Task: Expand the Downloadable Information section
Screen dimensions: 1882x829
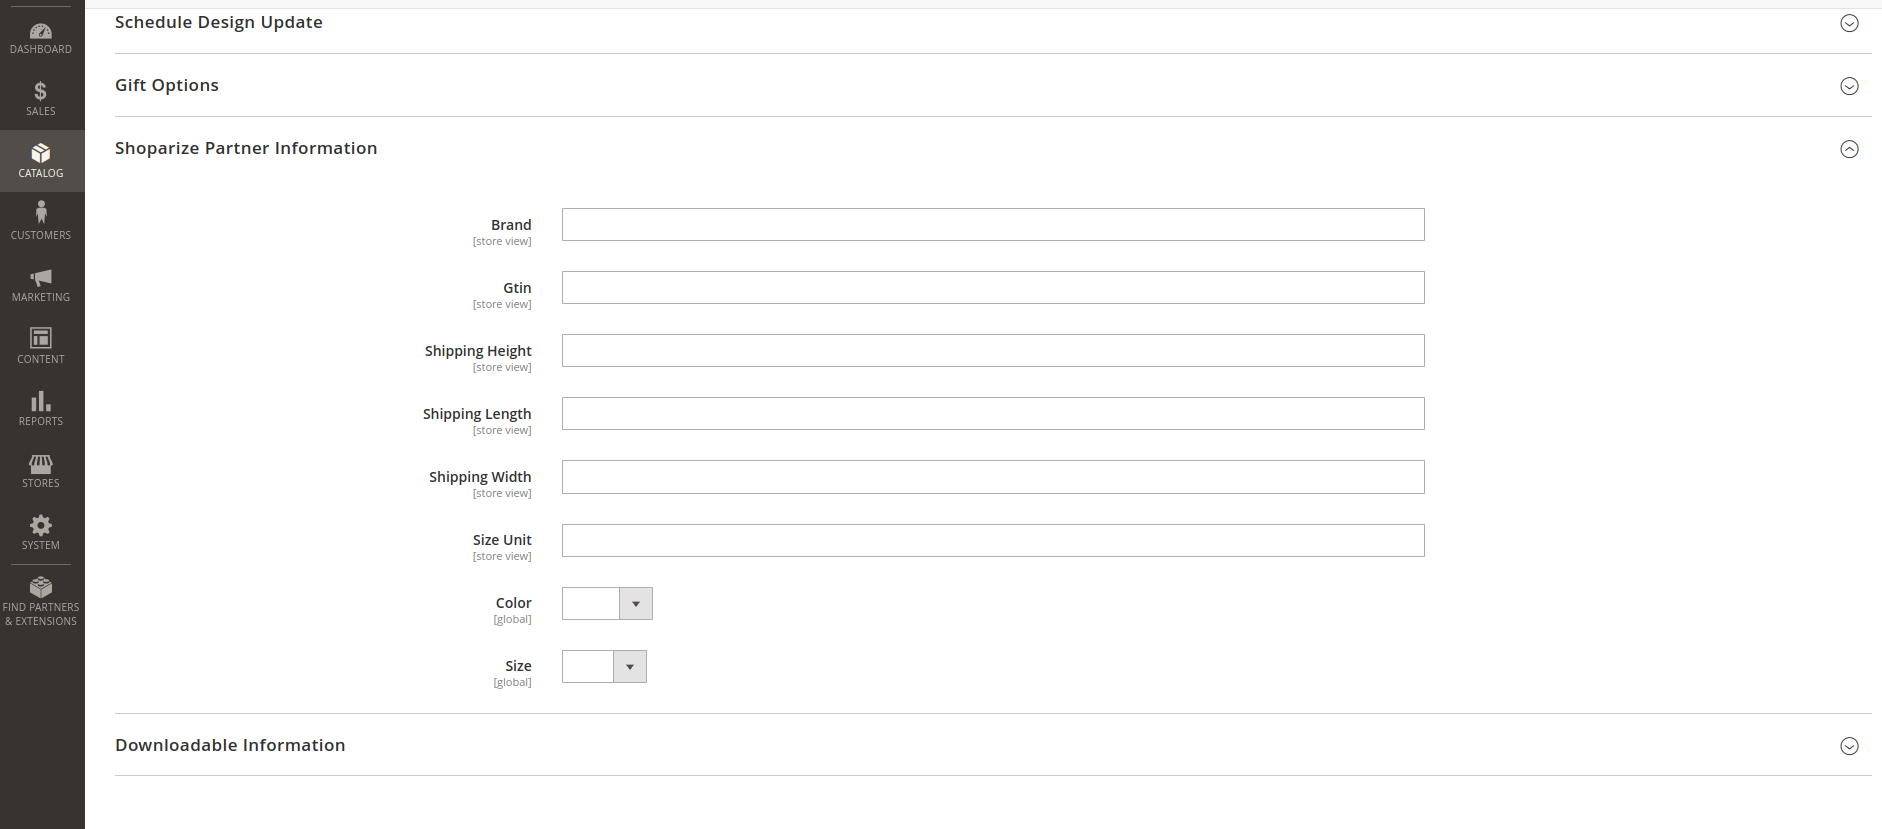Action: [x=1849, y=746]
